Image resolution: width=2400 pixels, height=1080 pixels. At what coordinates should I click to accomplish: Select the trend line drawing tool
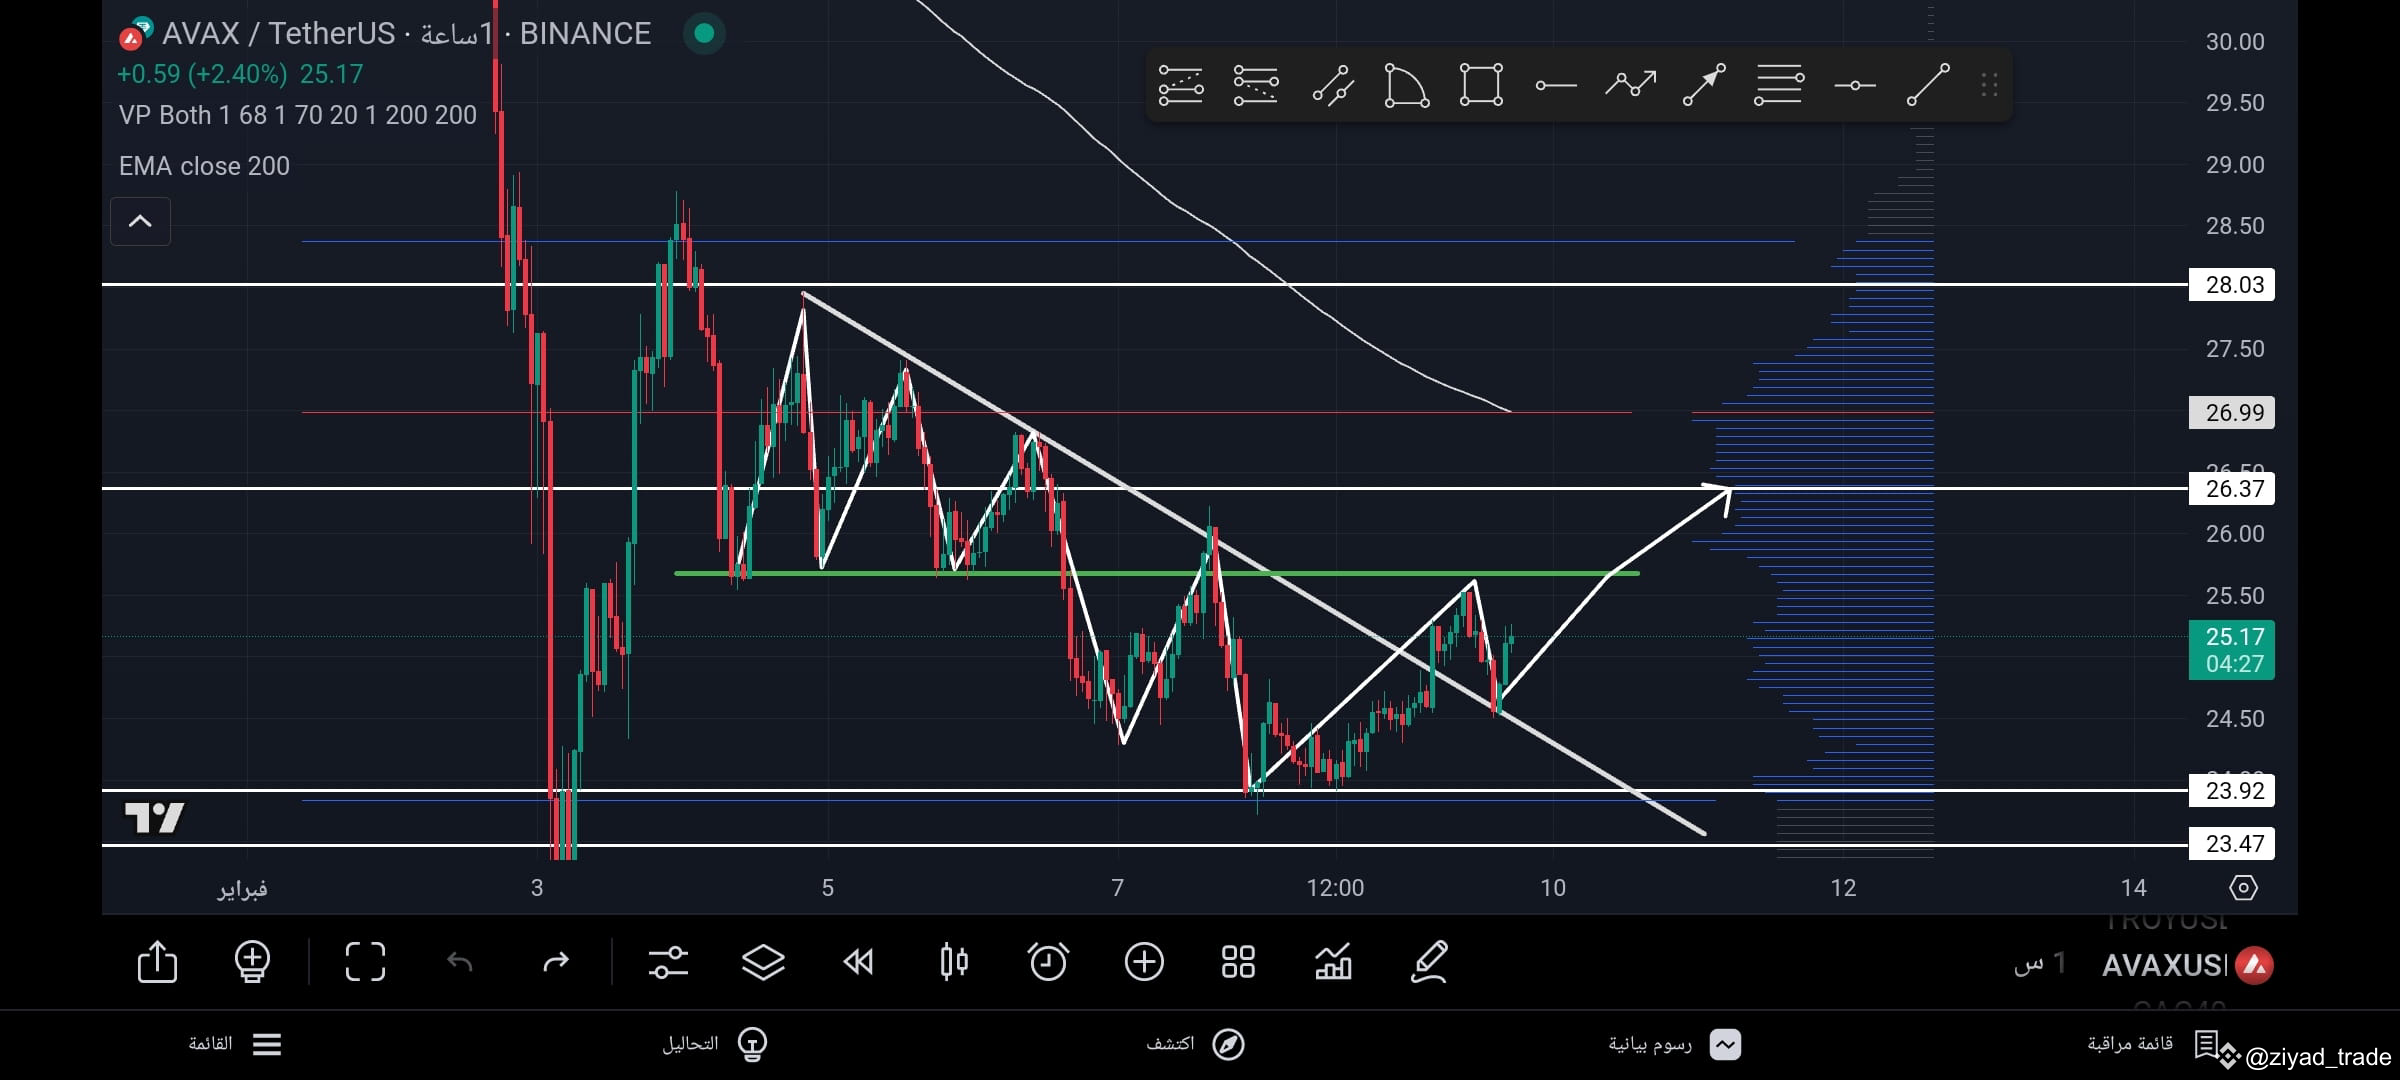tap(1927, 85)
